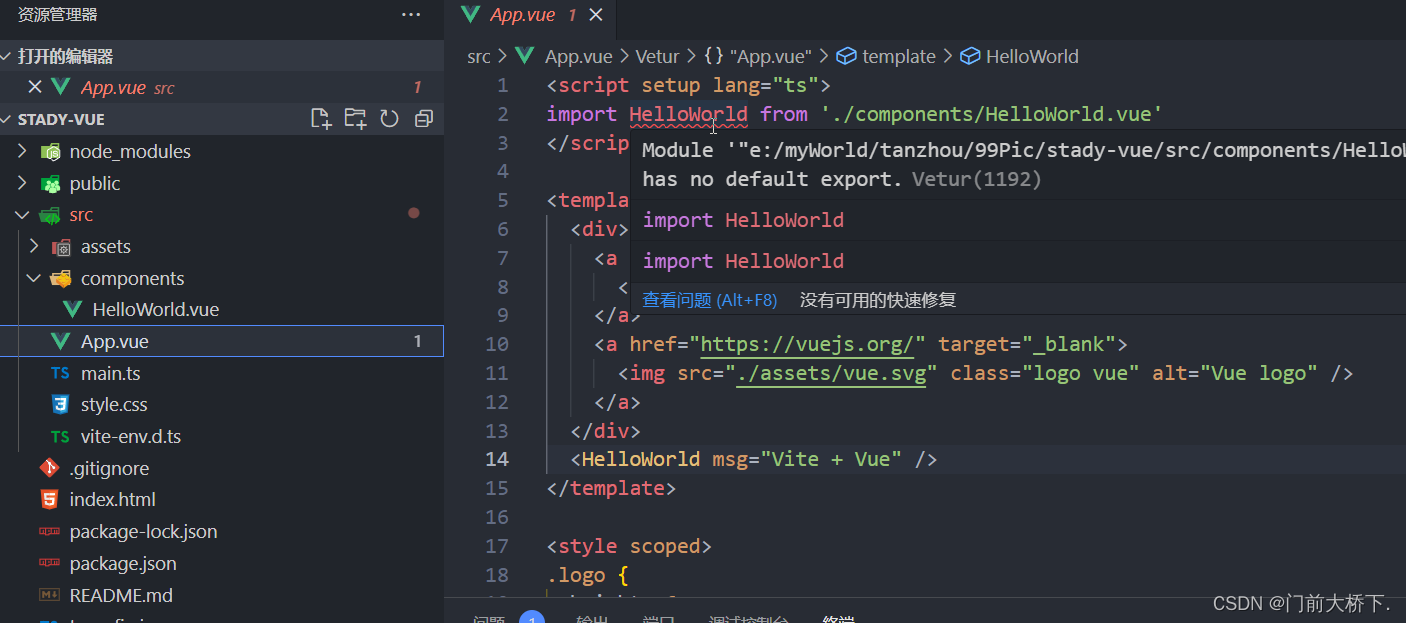Expand the node_modules folder
Image resolution: width=1406 pixels, height=623 pixels.
coord(22,152)
